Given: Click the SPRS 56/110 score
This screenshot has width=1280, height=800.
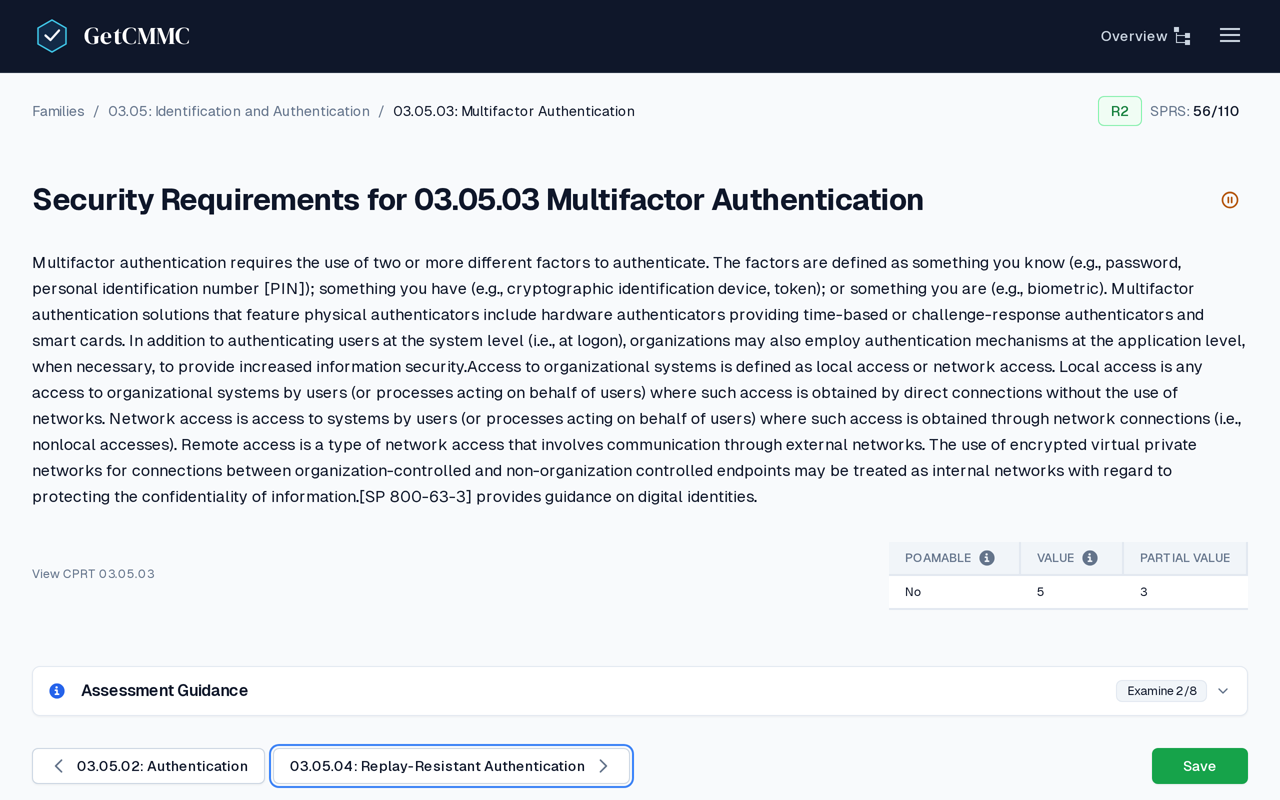Looking at the screenshot, I should [x=1194, y=111].
